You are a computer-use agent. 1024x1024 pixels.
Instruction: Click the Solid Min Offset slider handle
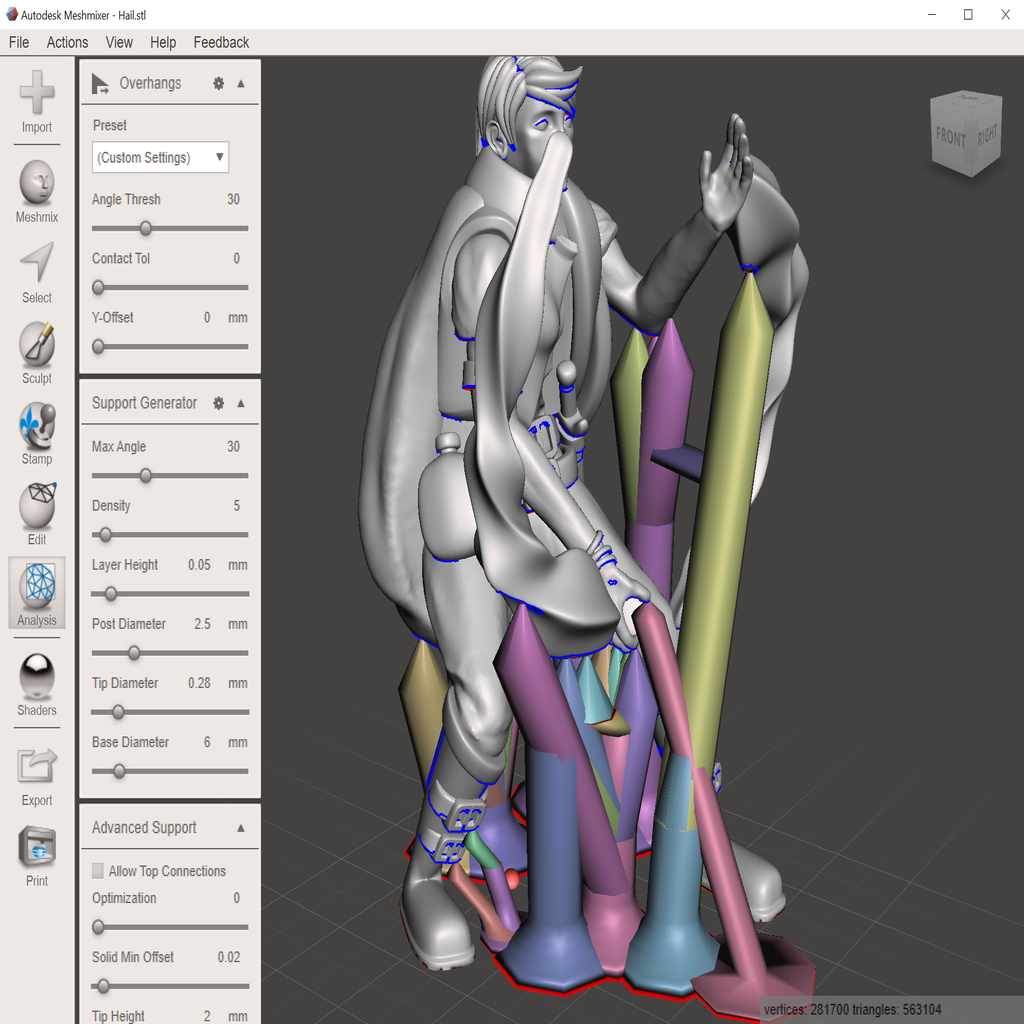103,986
